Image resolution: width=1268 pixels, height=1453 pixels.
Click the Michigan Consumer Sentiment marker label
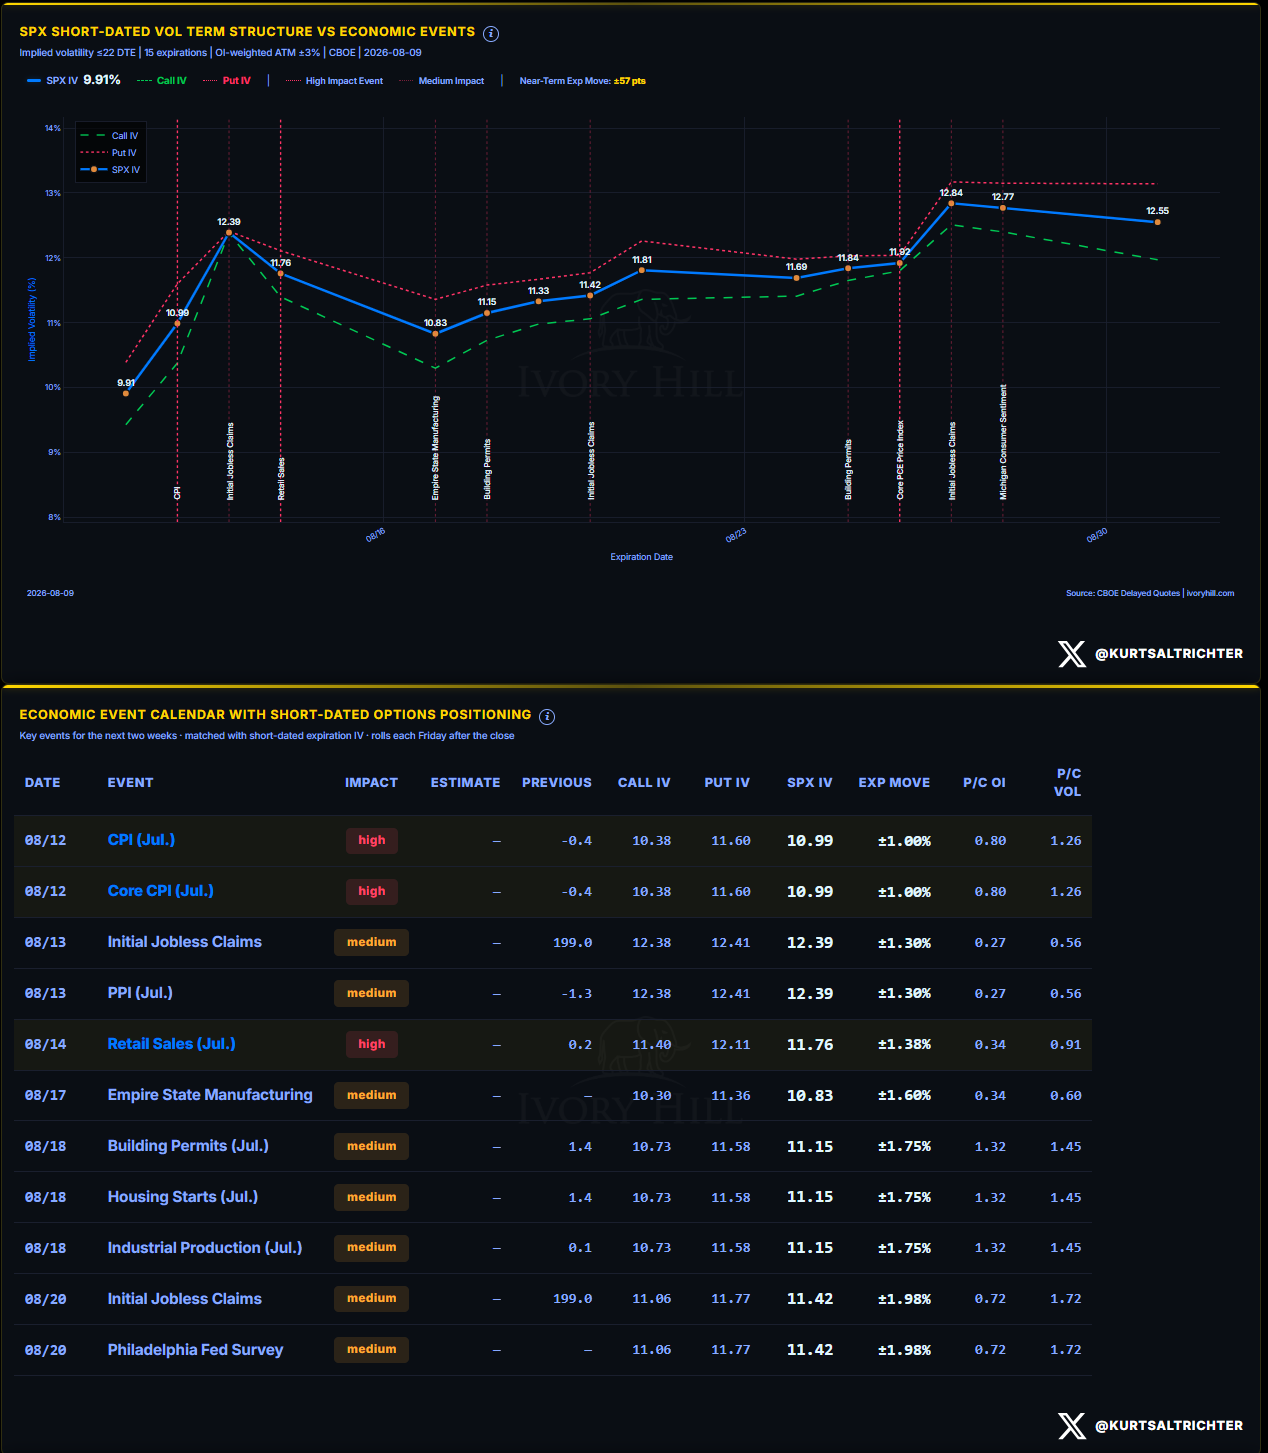[x=1003, y=442]
